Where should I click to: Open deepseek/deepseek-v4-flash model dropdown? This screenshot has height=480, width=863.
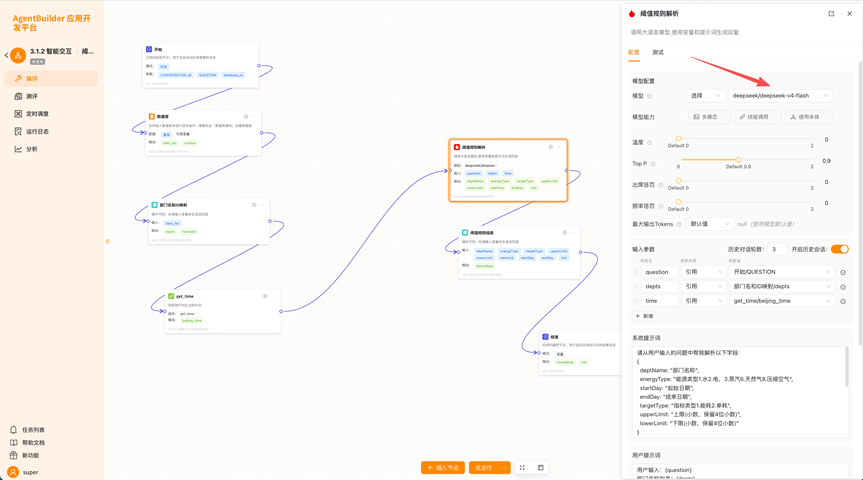780,96
